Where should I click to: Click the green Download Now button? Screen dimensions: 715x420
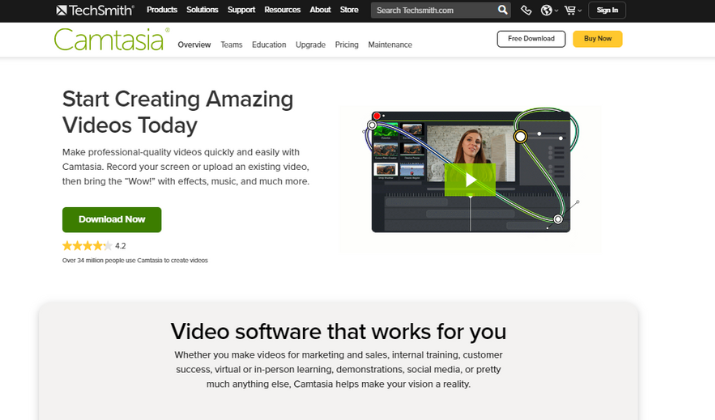112,219
